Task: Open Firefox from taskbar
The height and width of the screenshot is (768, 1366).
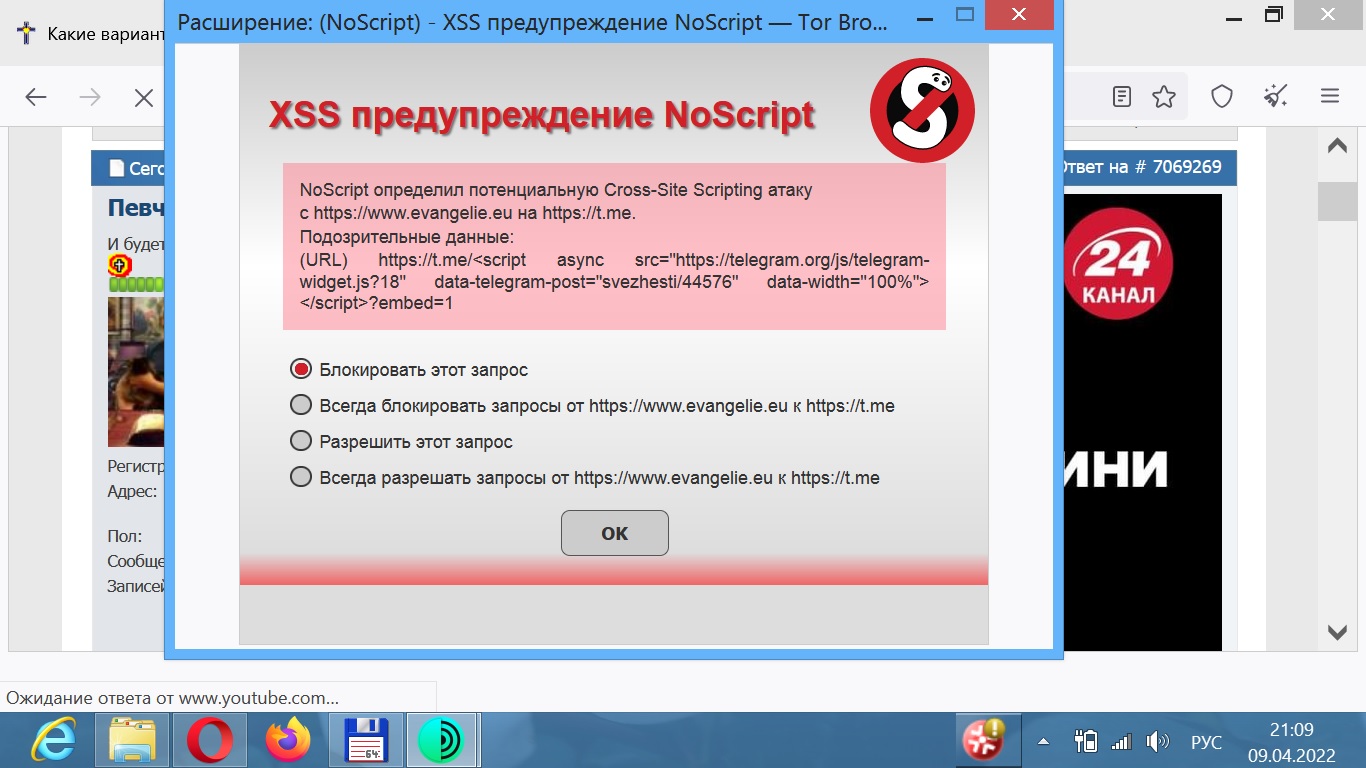Action: click(x=288, y=741)
